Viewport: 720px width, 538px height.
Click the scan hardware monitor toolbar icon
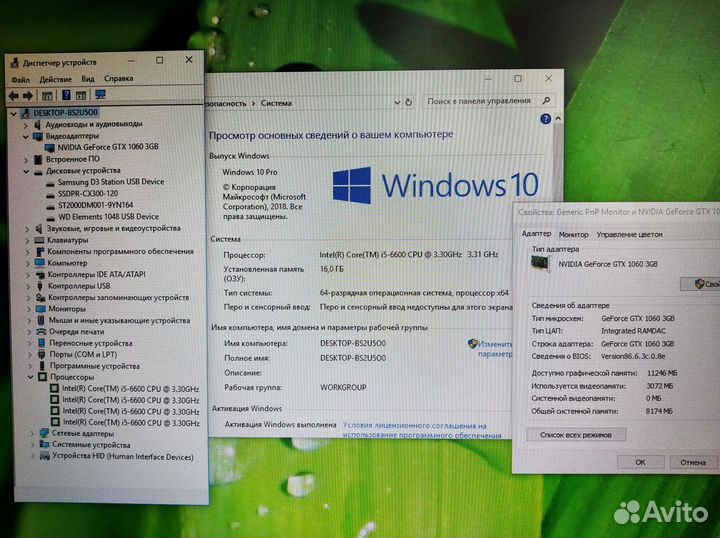[100, 96]
